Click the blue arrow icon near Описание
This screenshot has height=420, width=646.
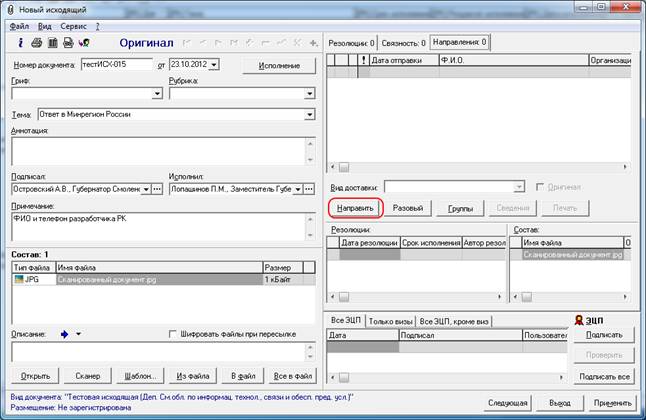65,334
